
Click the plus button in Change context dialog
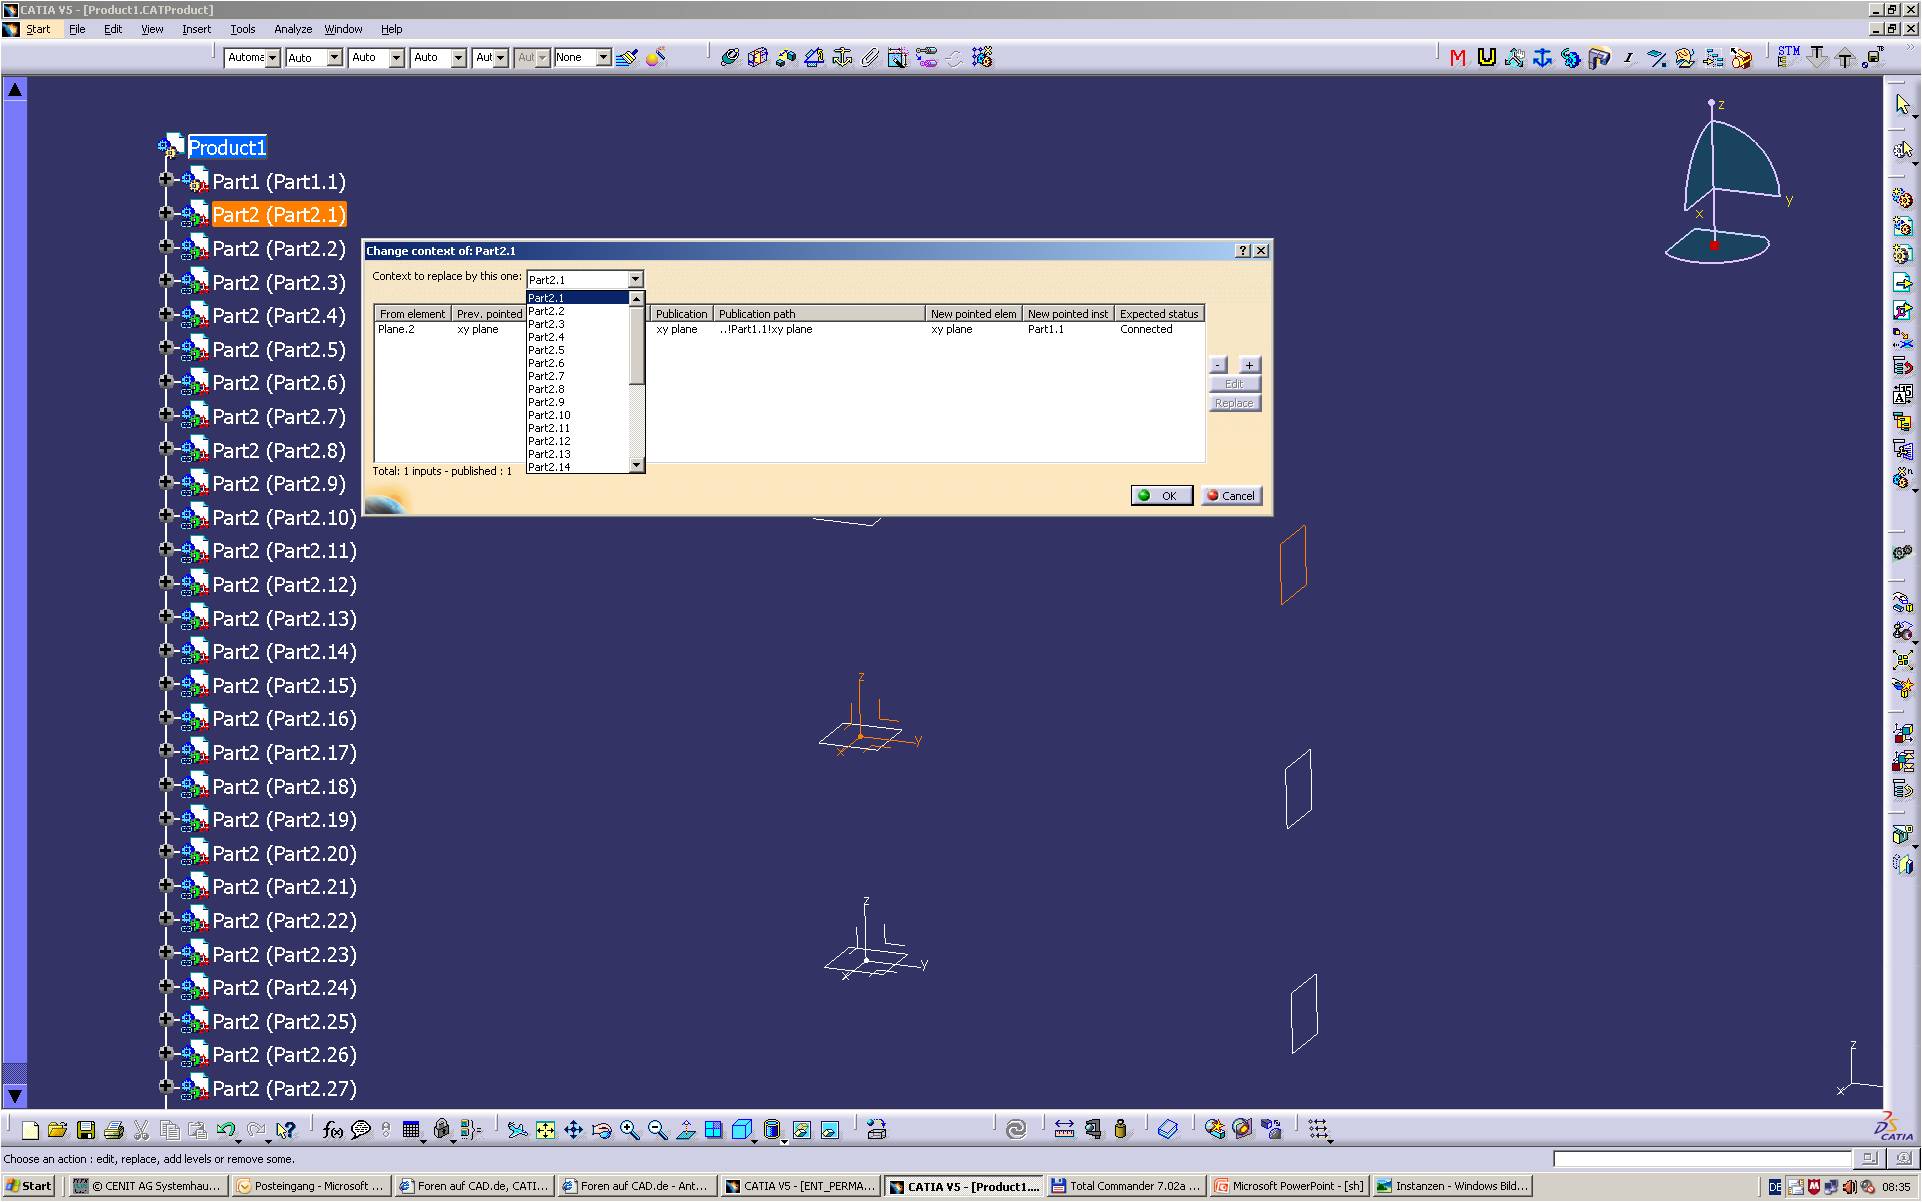click(1249, 365)
